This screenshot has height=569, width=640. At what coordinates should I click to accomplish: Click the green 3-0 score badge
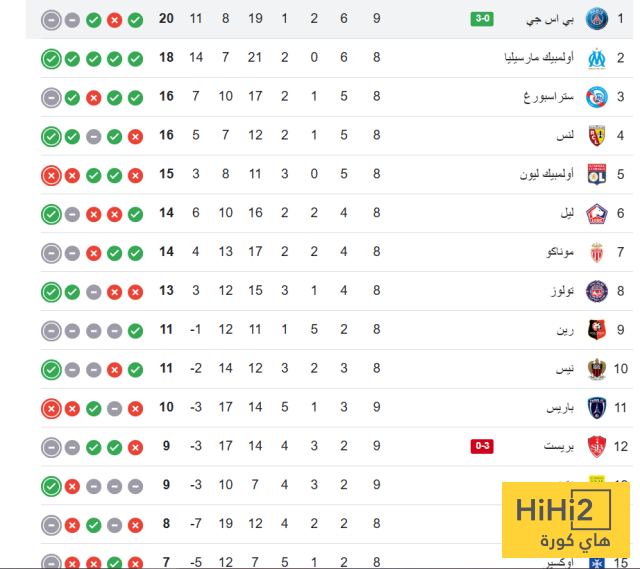481,19
